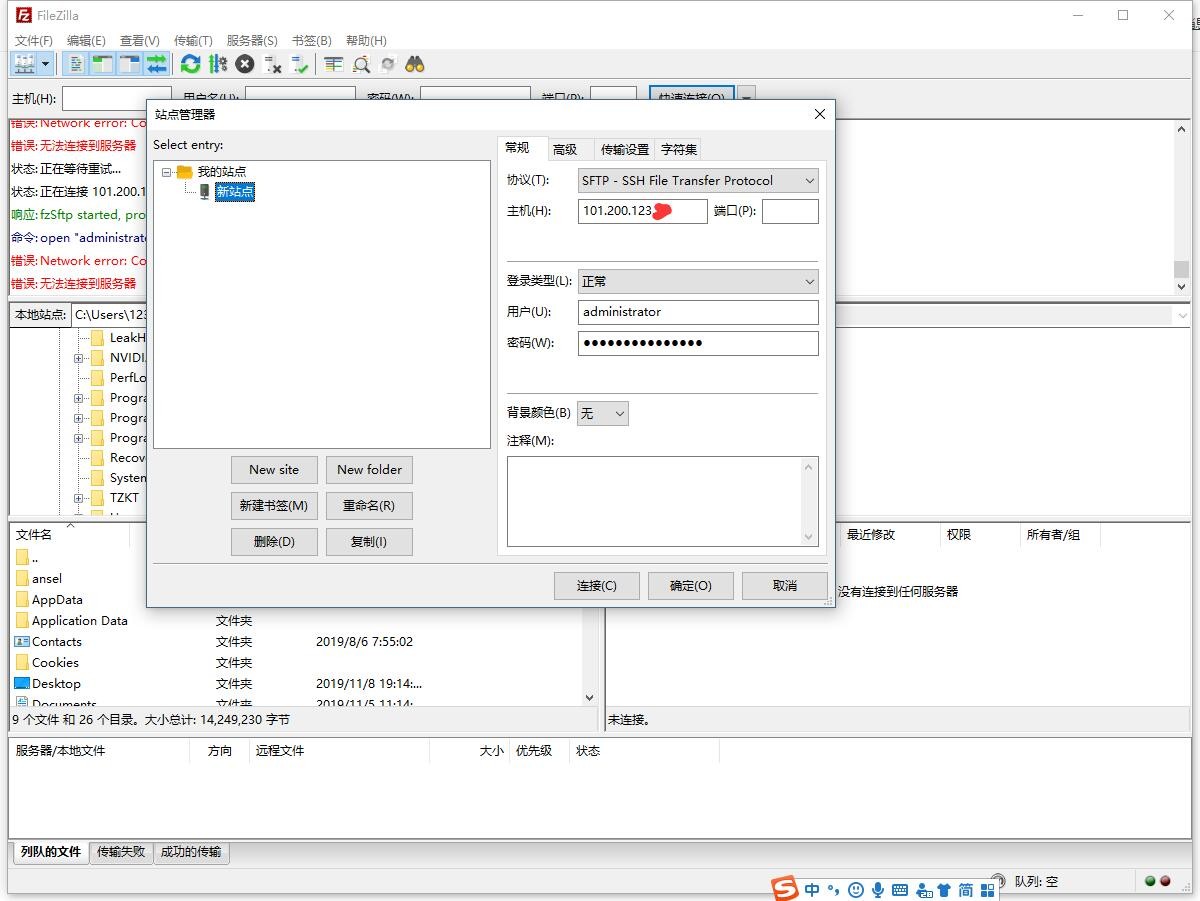Select the 列队的文件 queue tab
1200x901 pixels.
click(x=50, y=852)
